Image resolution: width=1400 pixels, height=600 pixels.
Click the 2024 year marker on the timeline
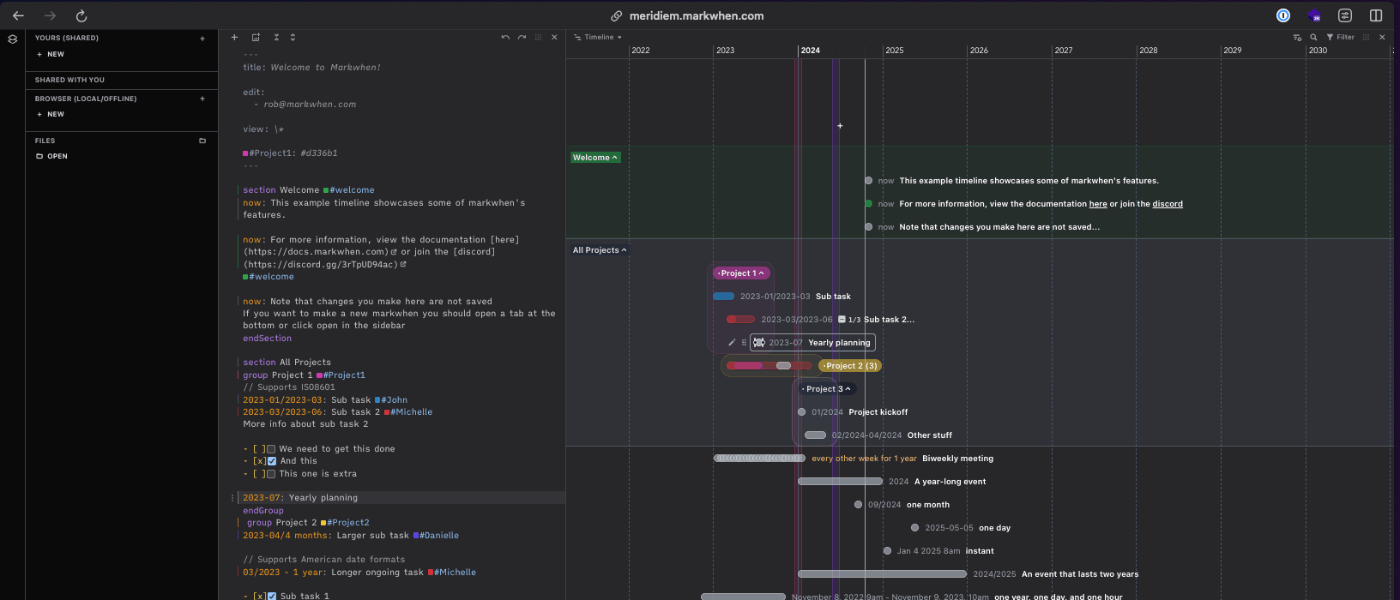(x=810, y=50)
